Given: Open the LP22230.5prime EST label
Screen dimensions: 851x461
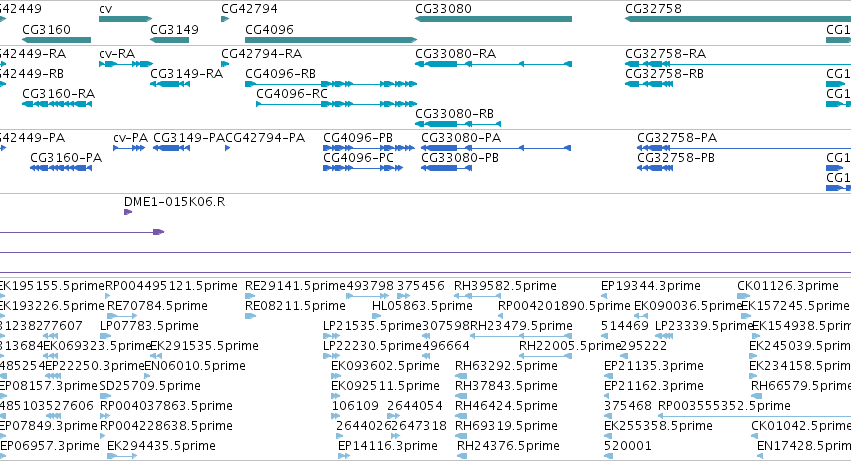Looking at the screenshot, I should coord(372,346).
